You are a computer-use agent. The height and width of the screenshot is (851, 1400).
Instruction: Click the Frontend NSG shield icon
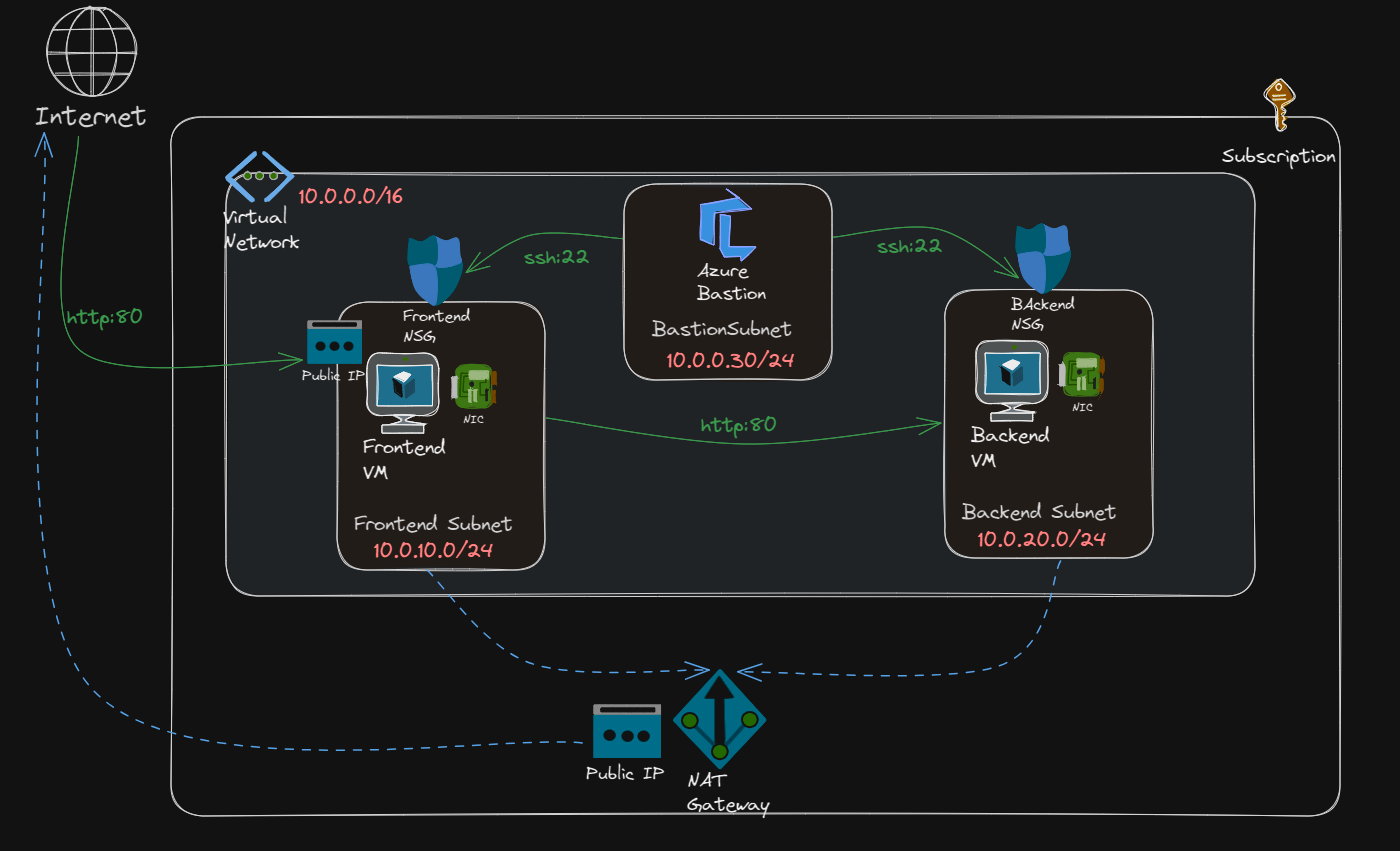tap(435, 270)
